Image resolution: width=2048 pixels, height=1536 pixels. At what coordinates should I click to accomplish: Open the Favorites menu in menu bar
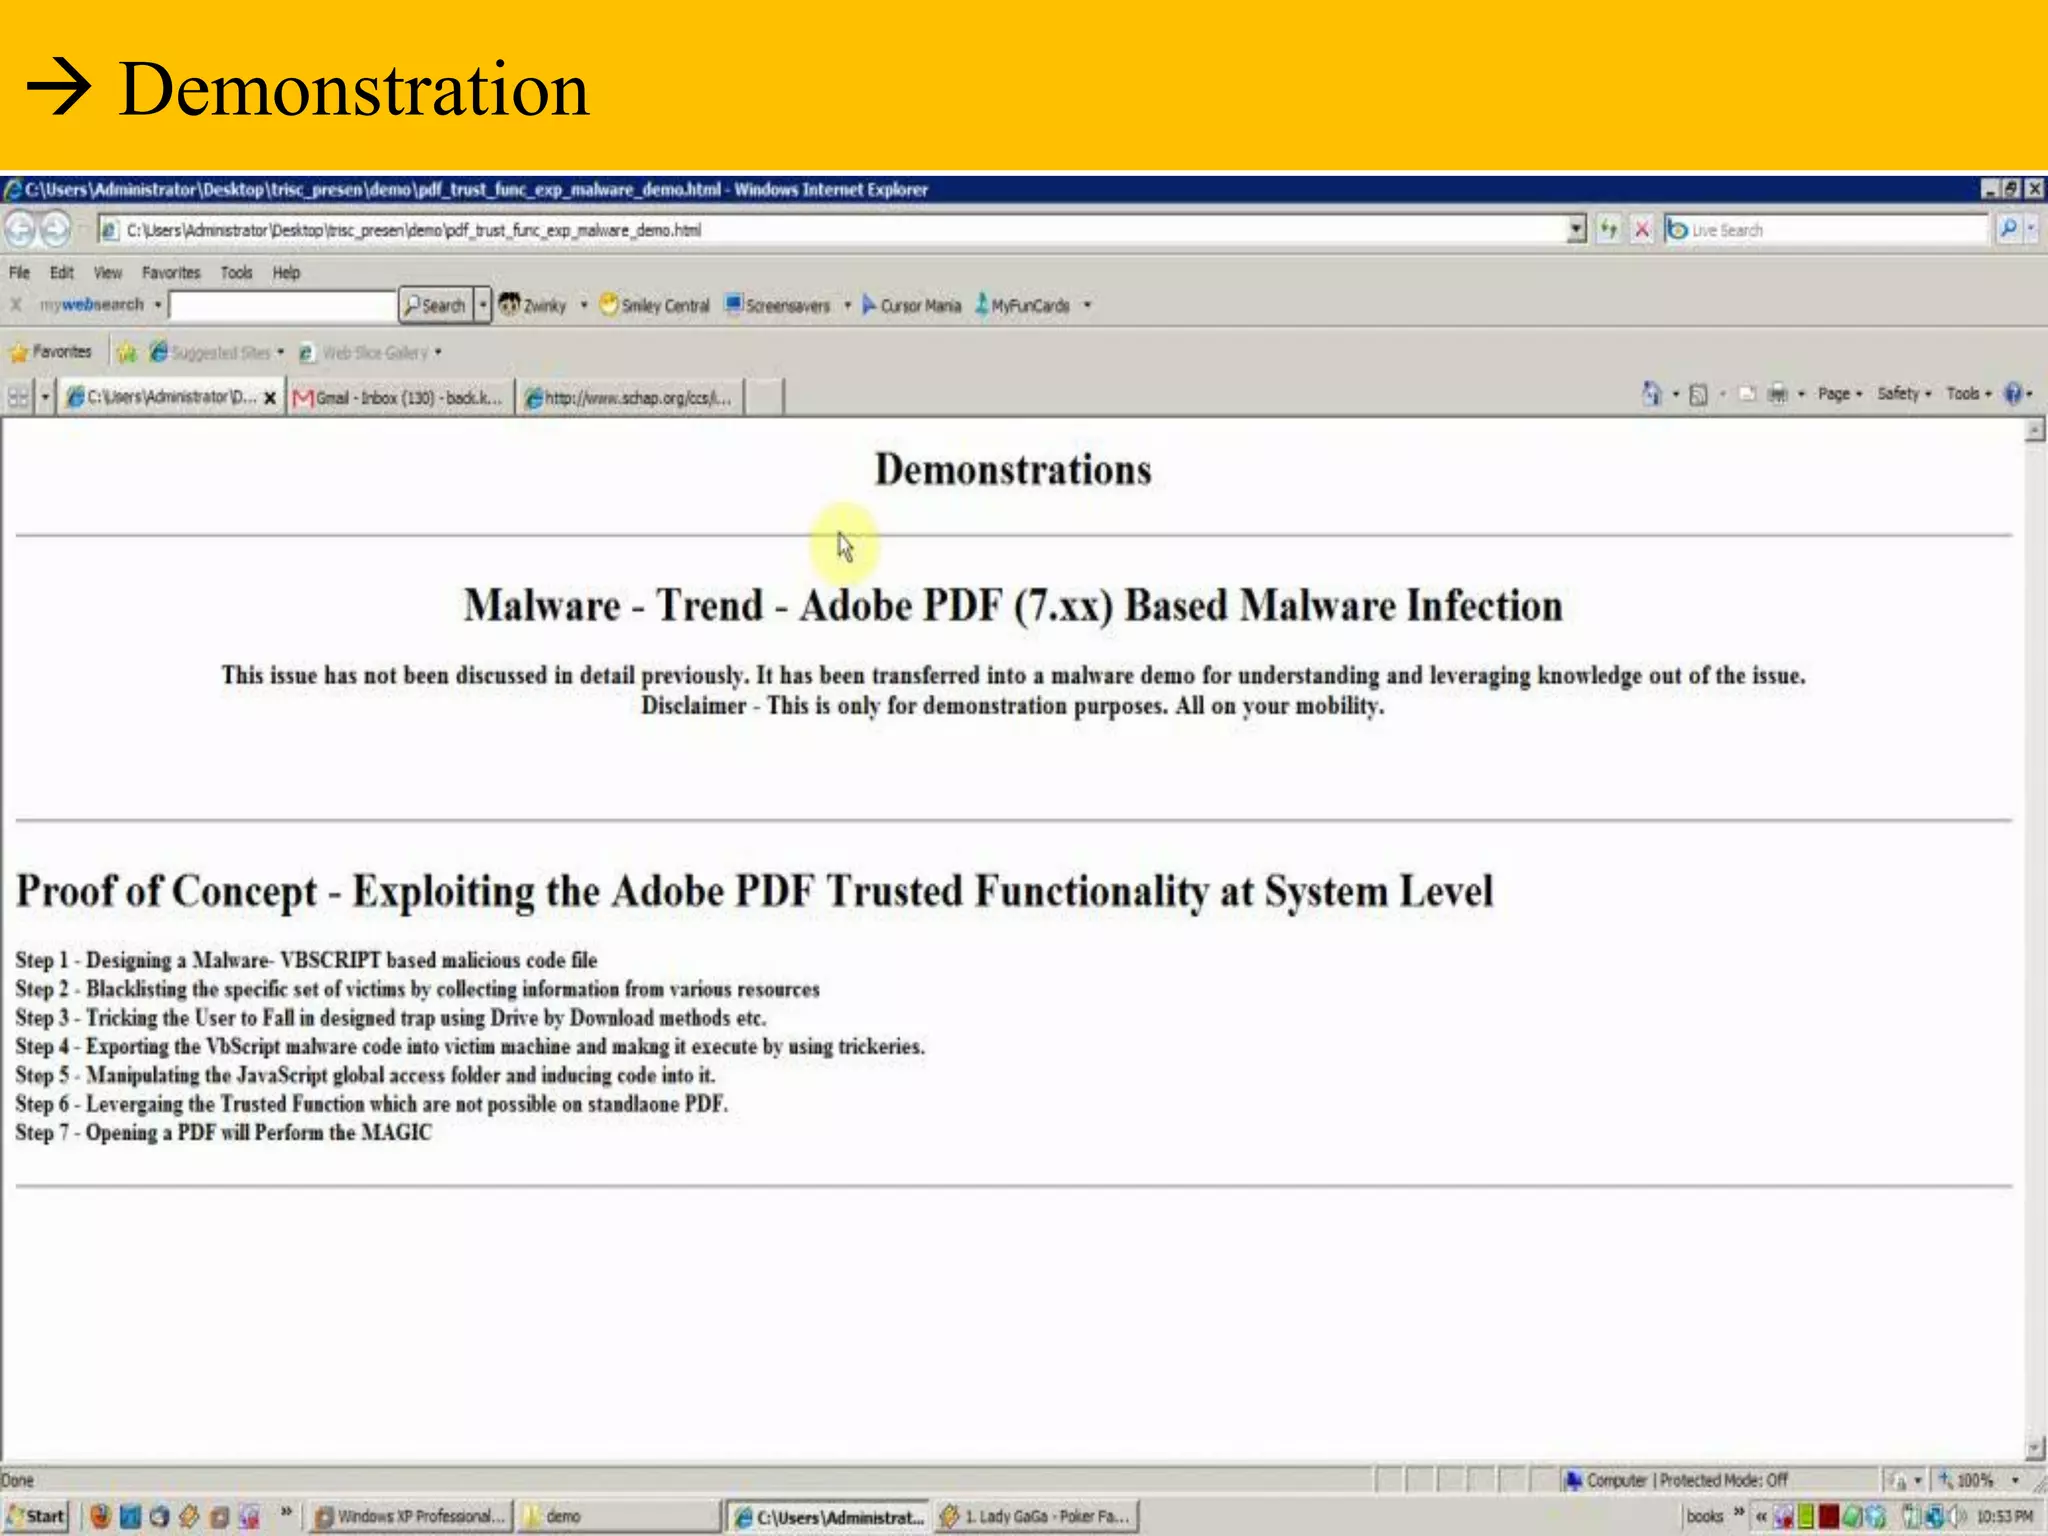tap(171, 272)
